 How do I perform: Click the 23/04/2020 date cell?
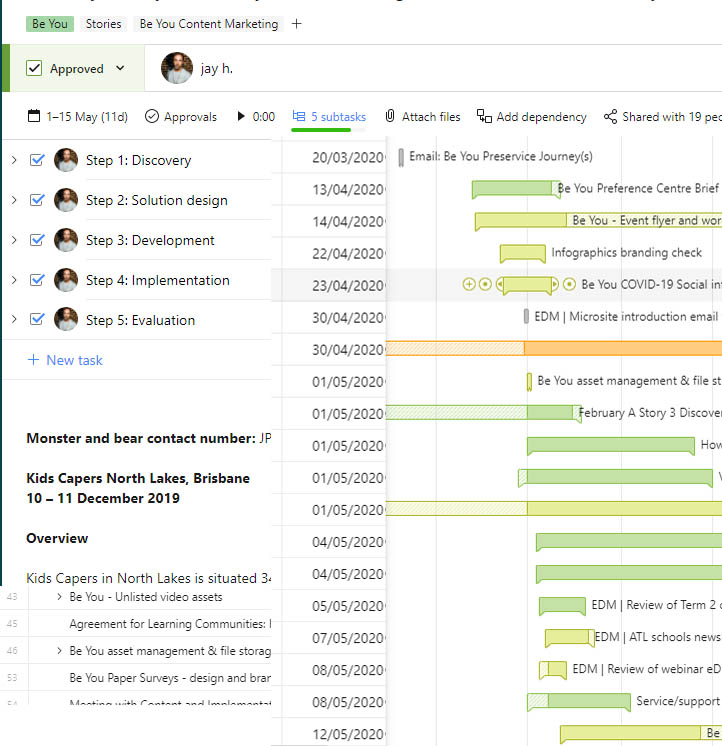coord(348,285)
